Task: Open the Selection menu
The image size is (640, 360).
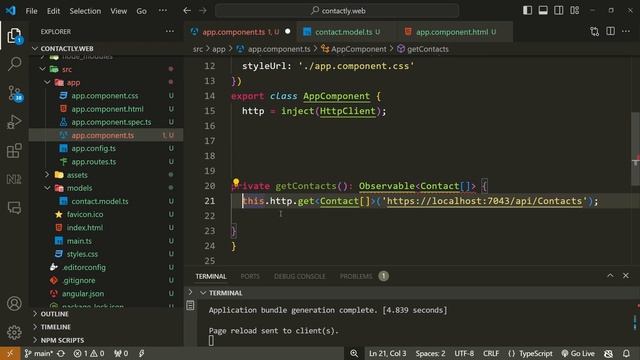Action: coord(85,11)
